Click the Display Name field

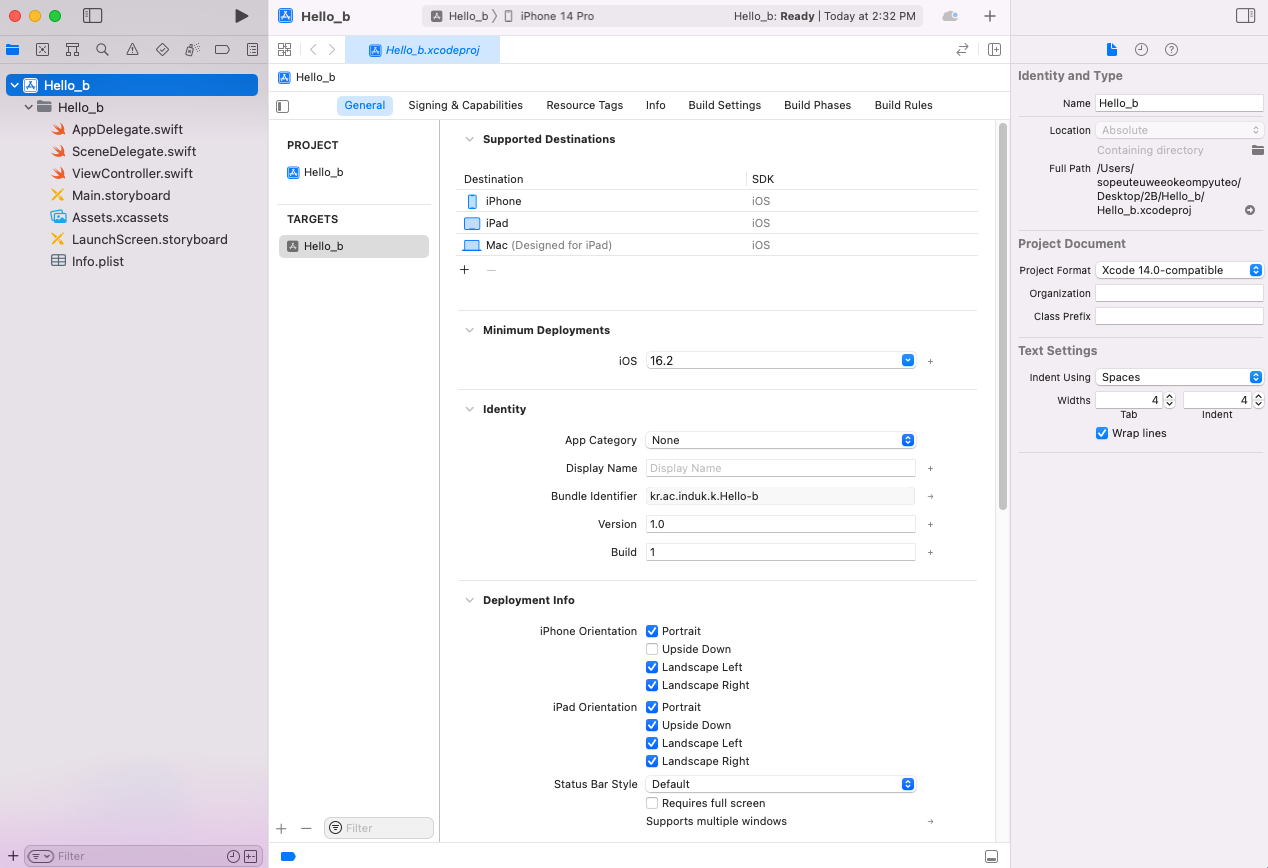point(780,468)
